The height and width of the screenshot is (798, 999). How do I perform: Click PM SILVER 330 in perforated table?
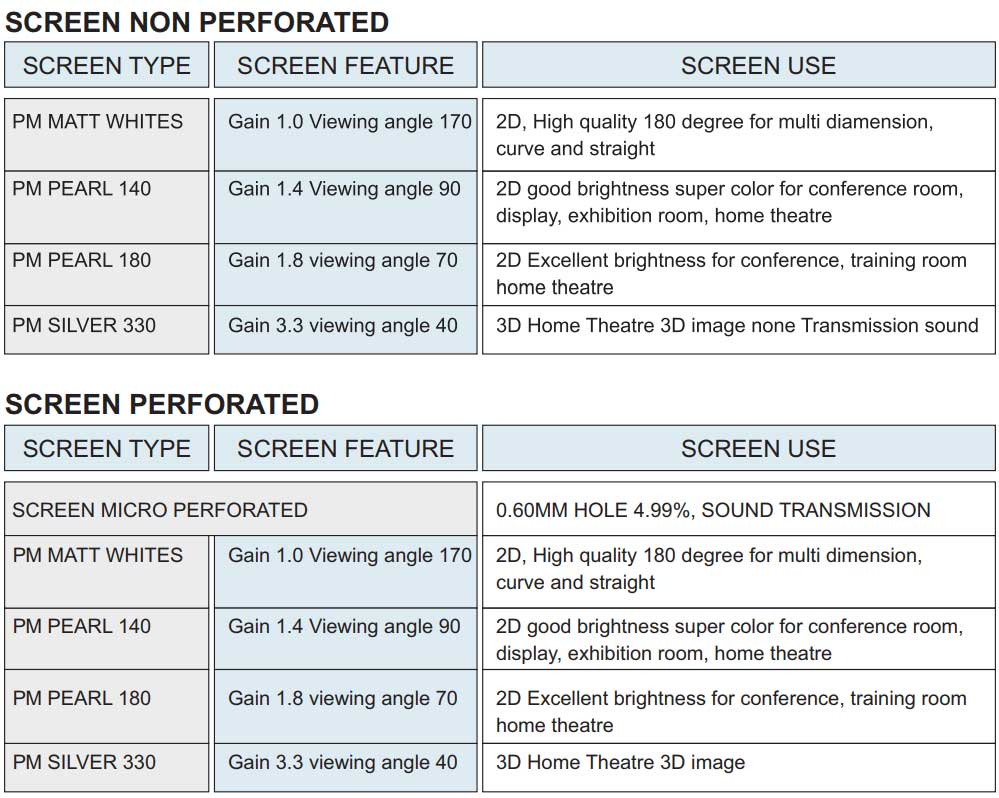tap(84, 763)
